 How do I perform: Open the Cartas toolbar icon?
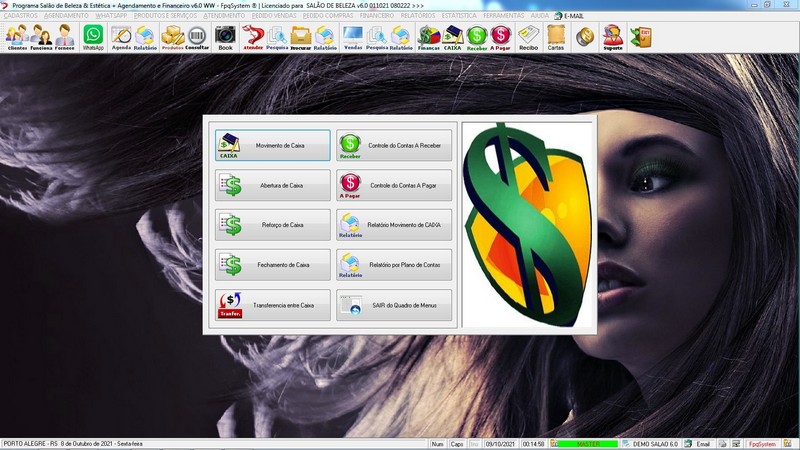(556, 38)
